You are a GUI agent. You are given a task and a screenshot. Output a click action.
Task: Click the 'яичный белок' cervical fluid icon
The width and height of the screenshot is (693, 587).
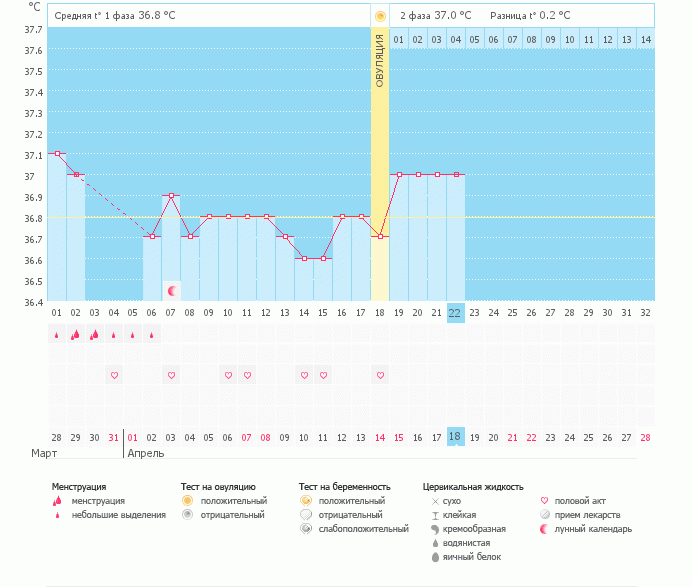[x=435, y=557]
